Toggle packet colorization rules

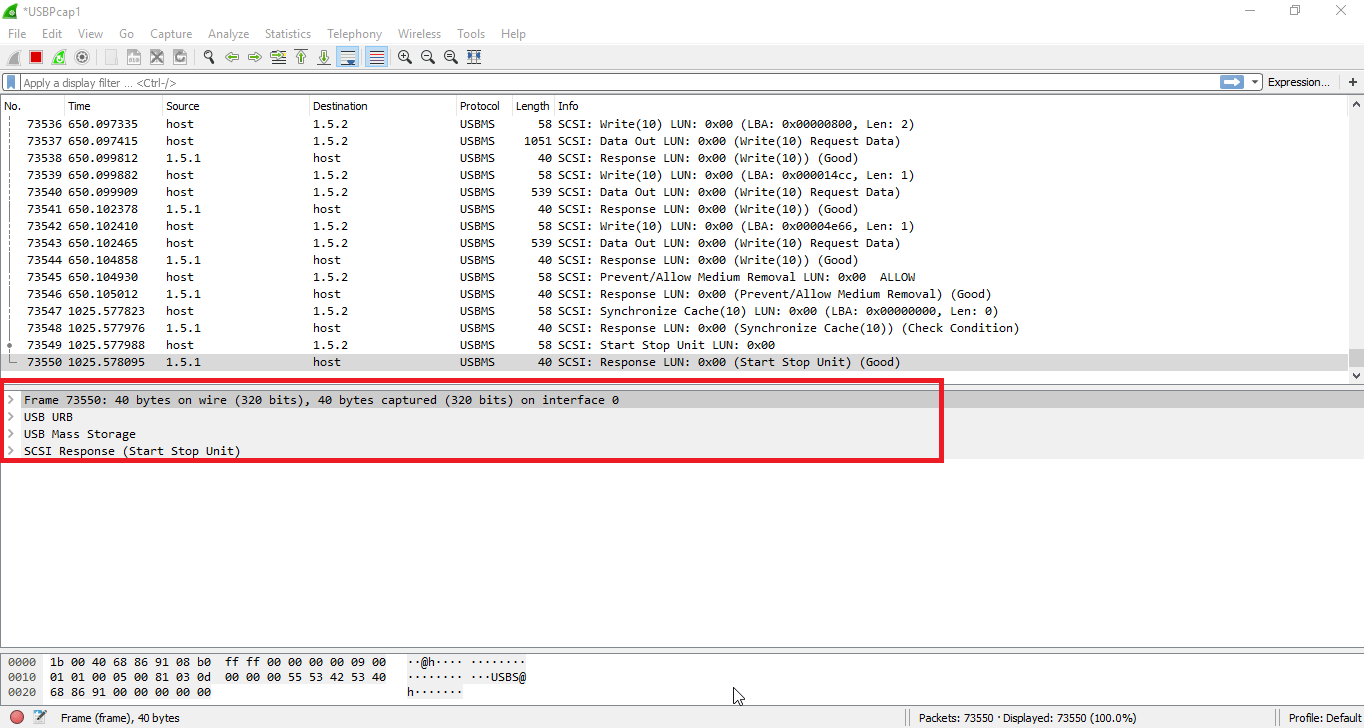[x=376, y=57]
